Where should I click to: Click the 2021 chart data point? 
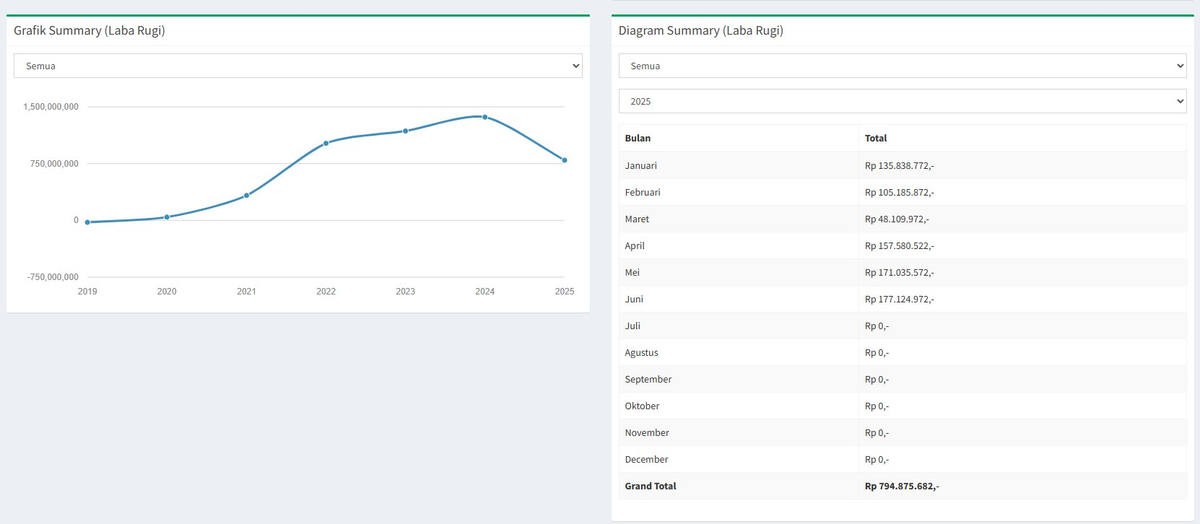click(247, 195)
